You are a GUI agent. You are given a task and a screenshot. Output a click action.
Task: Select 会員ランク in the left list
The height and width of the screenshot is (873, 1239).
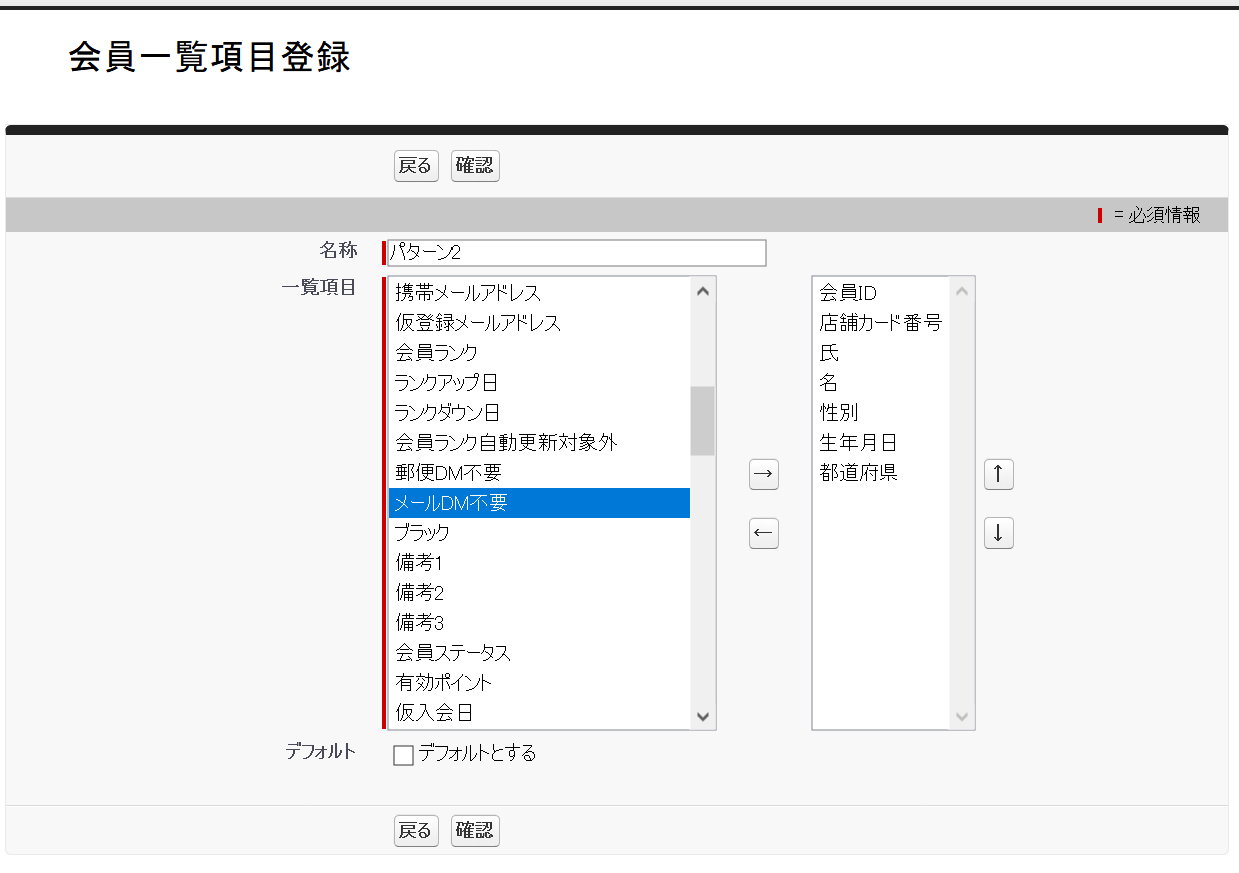(x=450, y=353)
